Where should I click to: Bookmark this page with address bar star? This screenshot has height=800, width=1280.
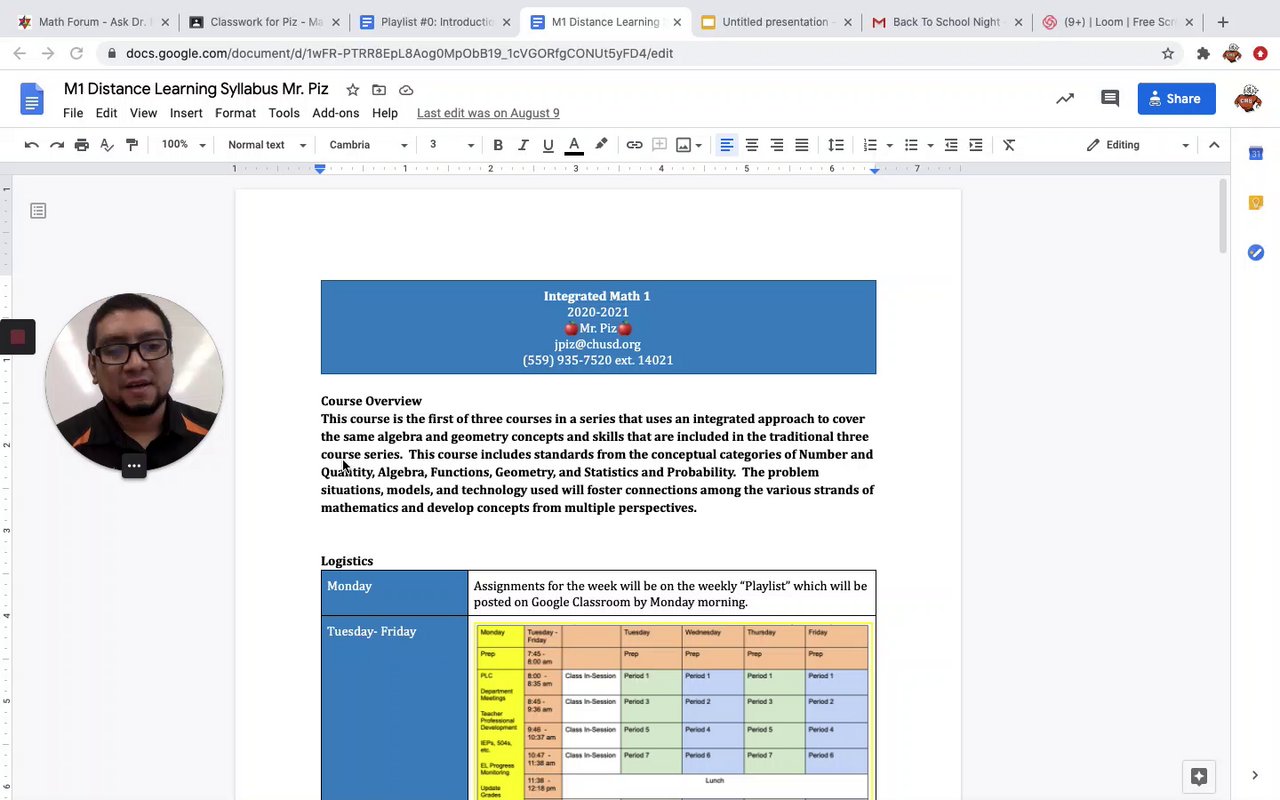tap(1168, 53)
